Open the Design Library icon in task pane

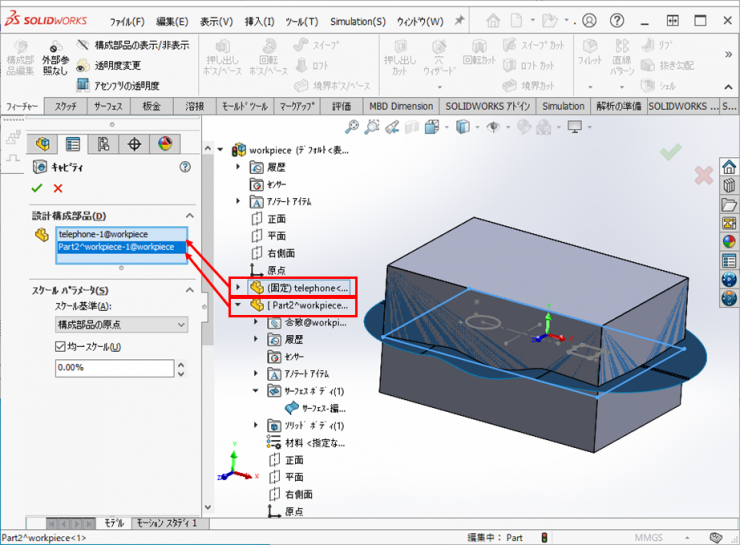(729, 185)
